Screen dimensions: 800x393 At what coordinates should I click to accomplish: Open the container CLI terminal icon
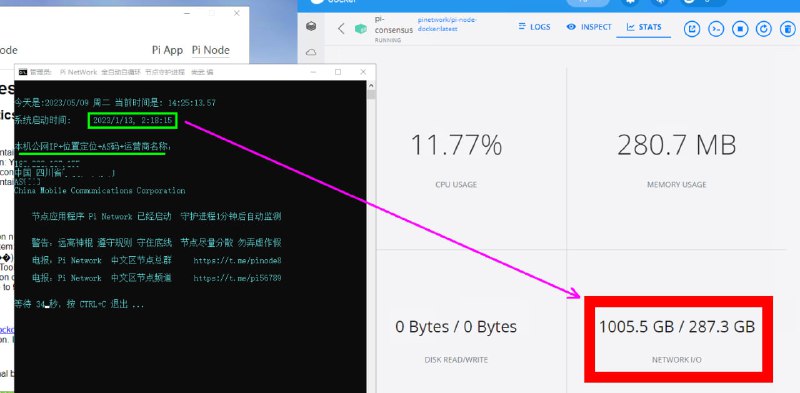tap(716, 29)
